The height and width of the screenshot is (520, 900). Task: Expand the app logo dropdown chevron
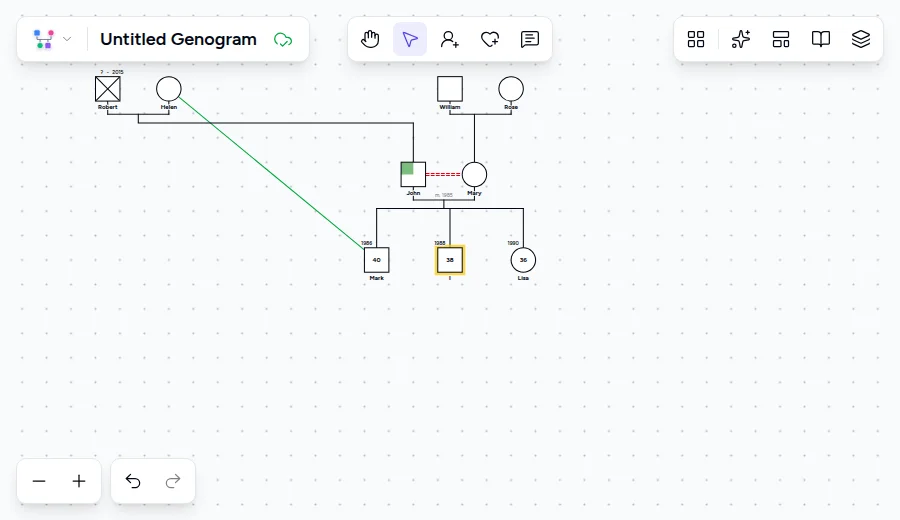pos(67,39)
